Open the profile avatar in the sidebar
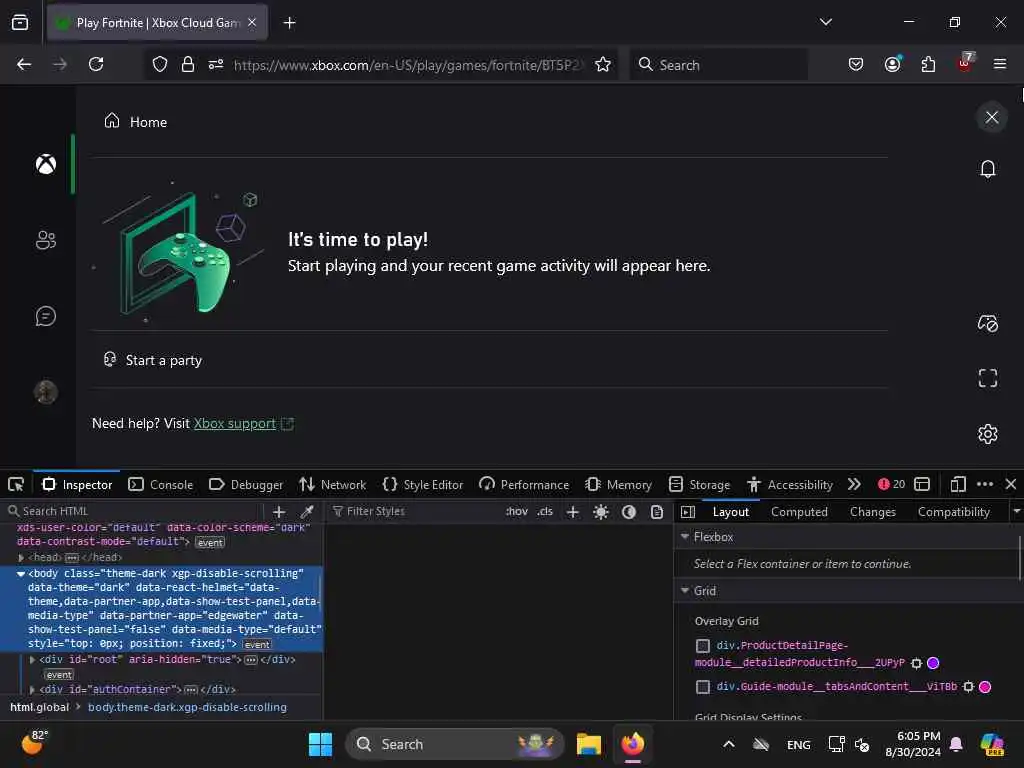The height and width of the screenshot is (768, 1024). [46, 392]
